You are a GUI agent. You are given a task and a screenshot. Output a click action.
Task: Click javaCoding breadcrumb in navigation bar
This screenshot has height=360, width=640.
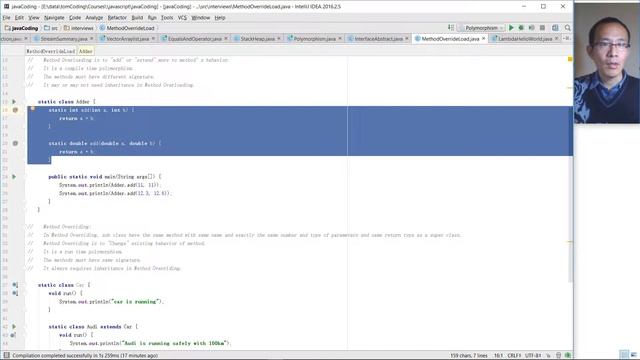point(21,28)
